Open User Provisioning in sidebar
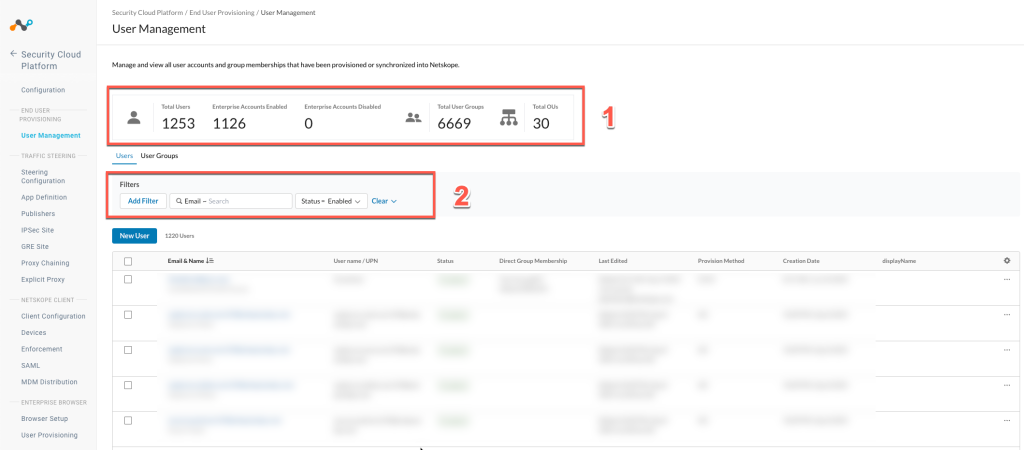The image size is (1024, 450). tap(49, 435)
